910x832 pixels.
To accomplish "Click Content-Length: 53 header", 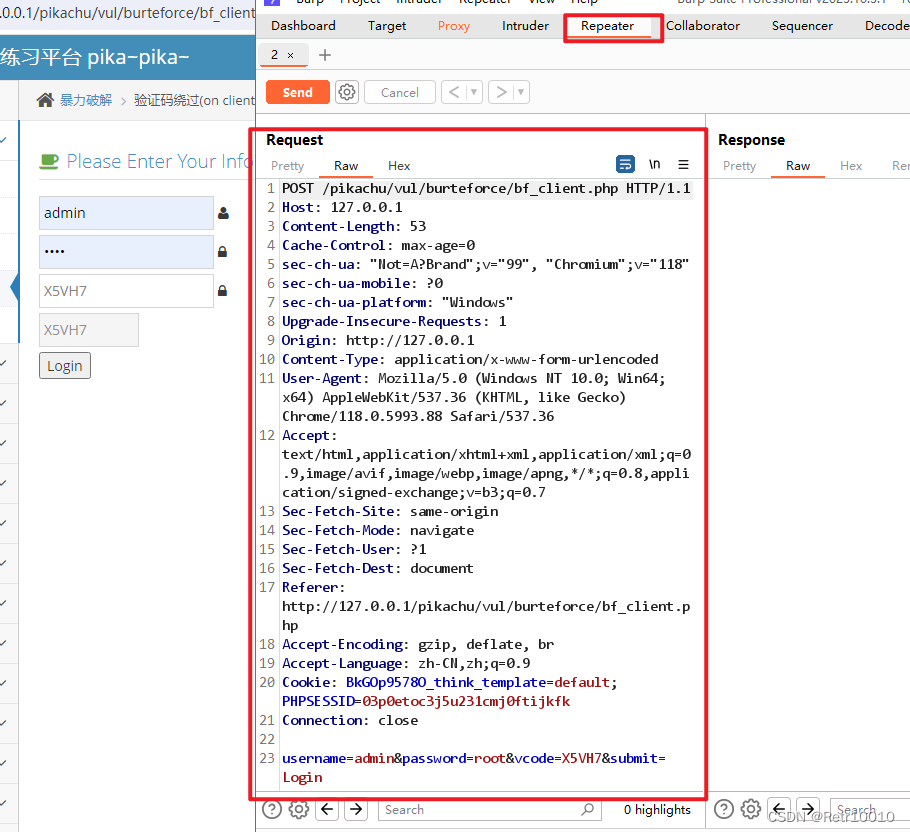I will [354, 226].
